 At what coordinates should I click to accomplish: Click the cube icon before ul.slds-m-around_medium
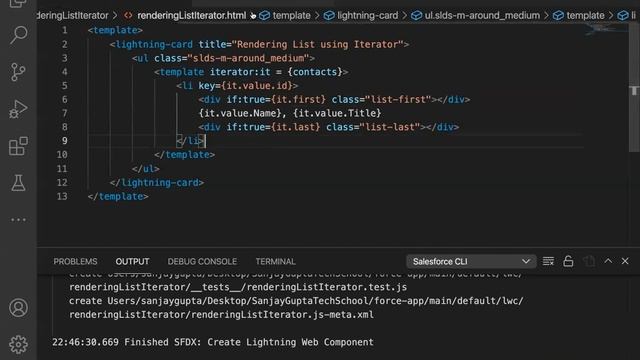[416, 16]
